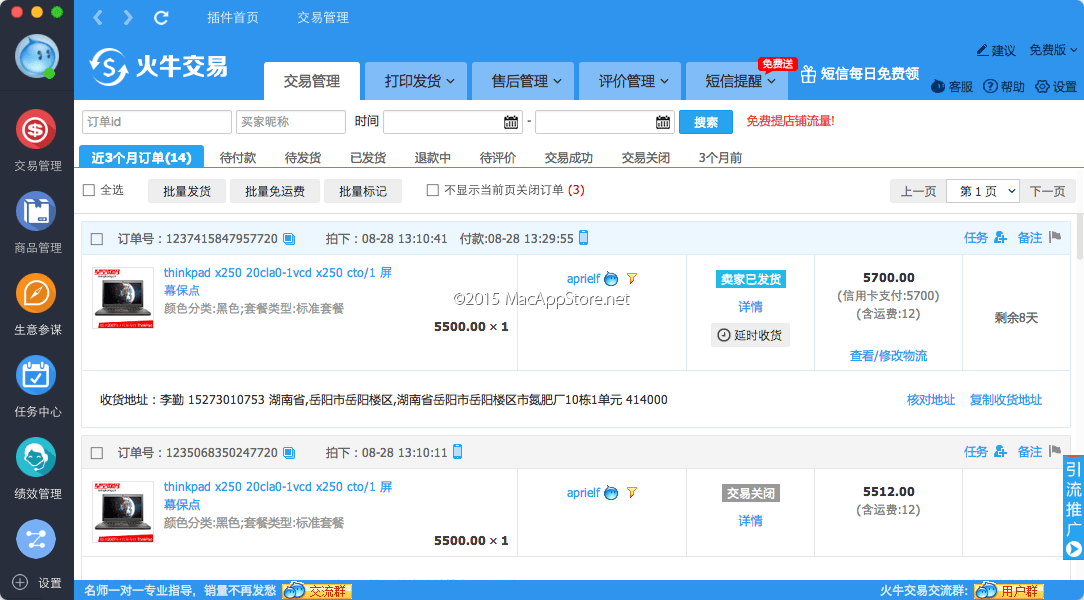Open 生意参谋 compass icon
Viewport: 1084px width, 600px height.
pos(36,293)
